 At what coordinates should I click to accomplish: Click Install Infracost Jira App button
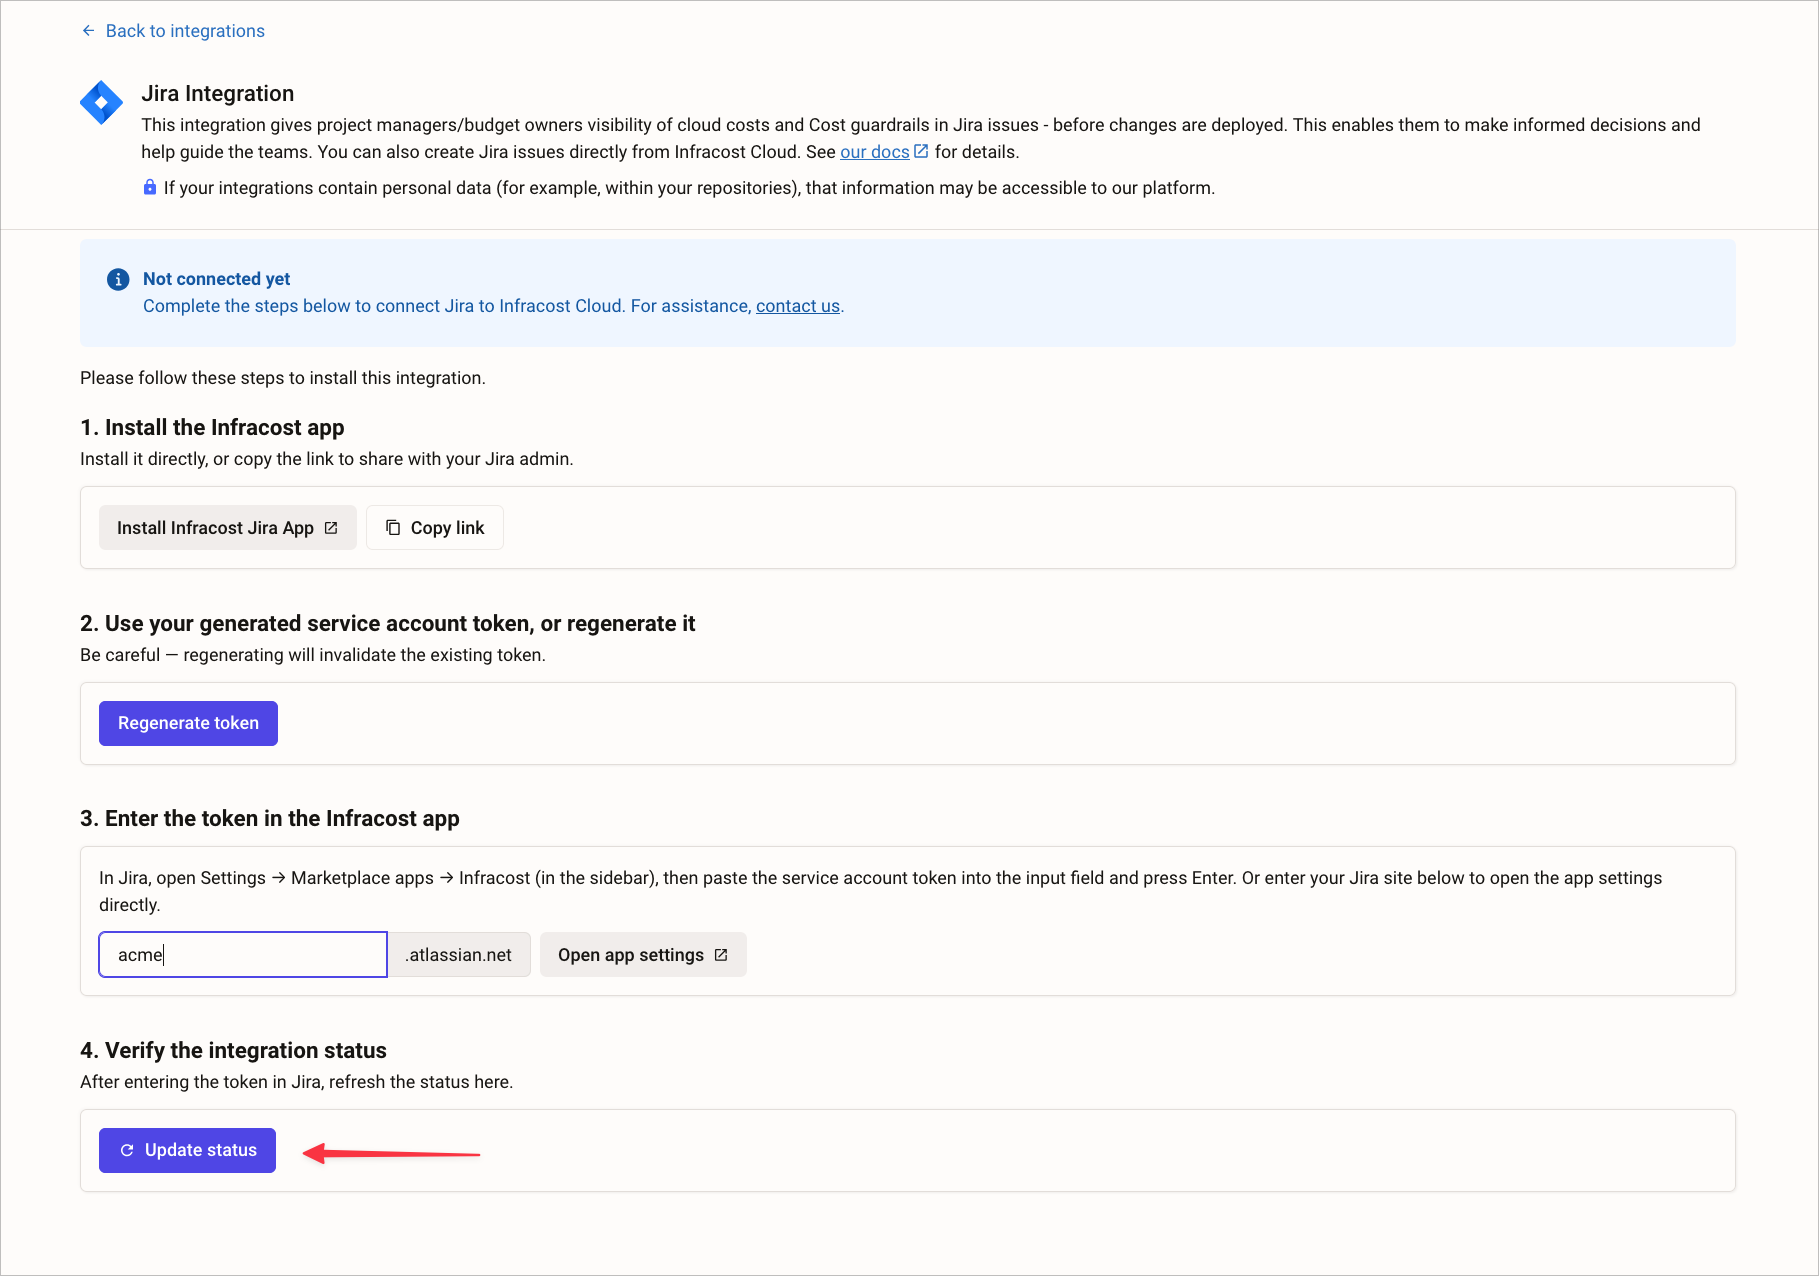coord(228,528)
